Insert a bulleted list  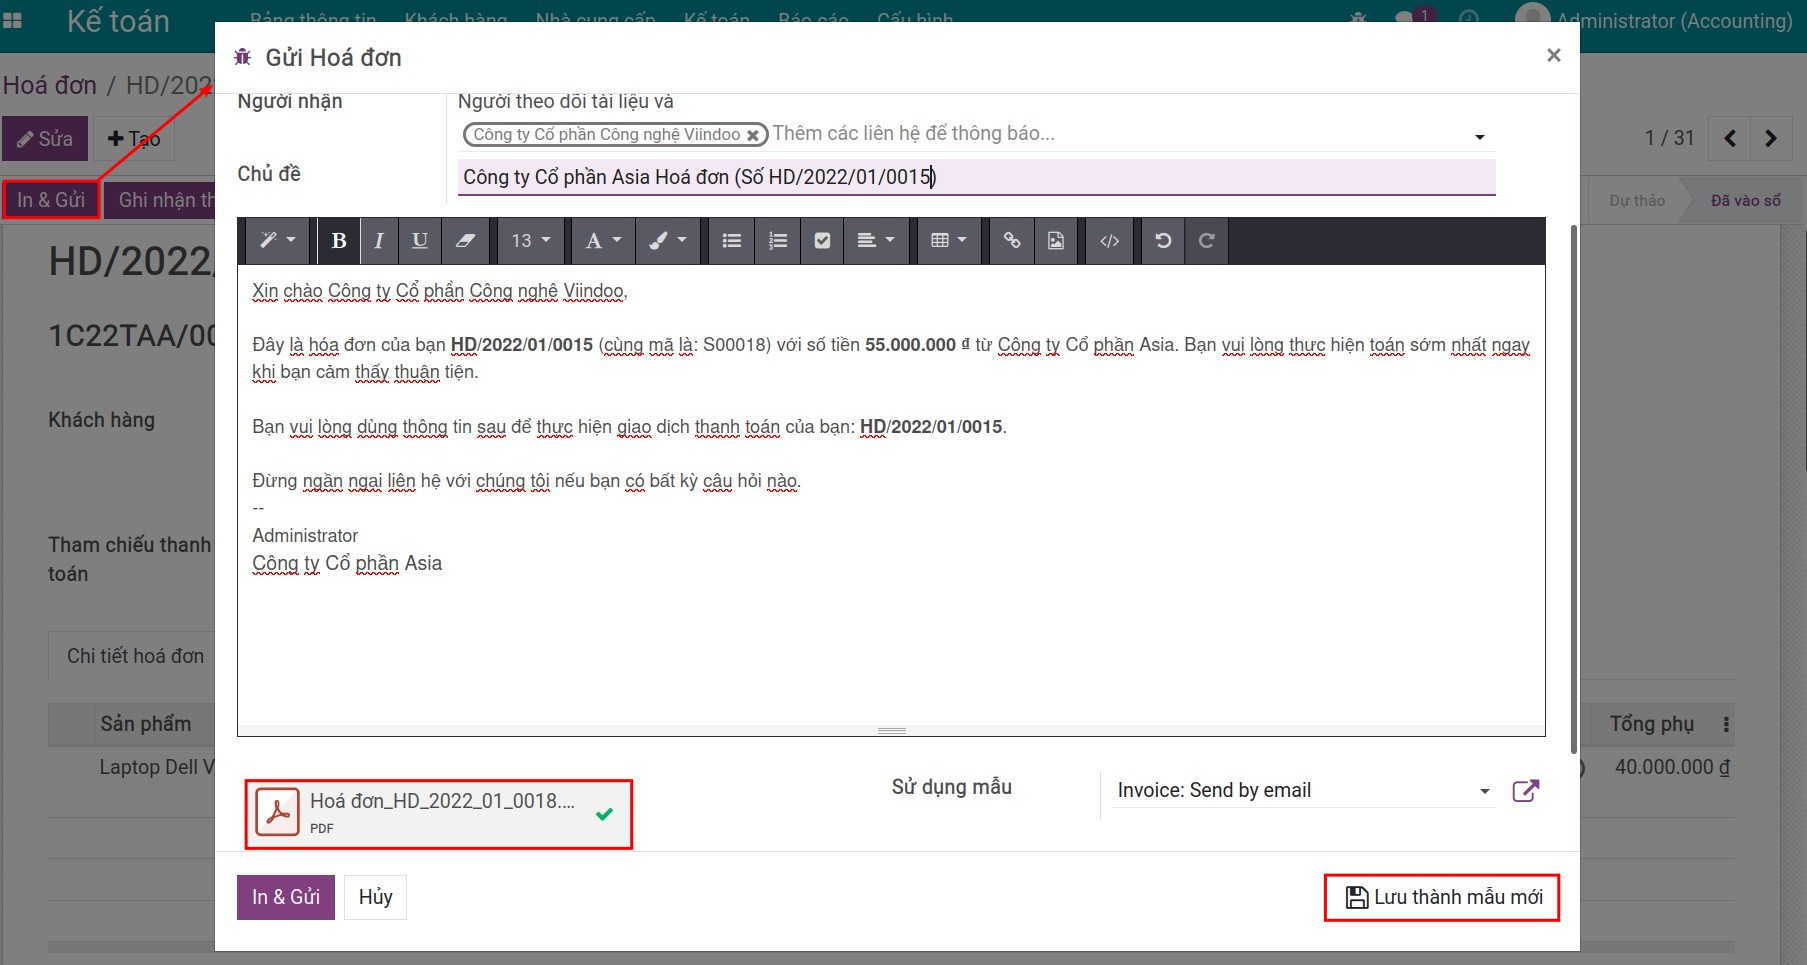coord(731,240)
